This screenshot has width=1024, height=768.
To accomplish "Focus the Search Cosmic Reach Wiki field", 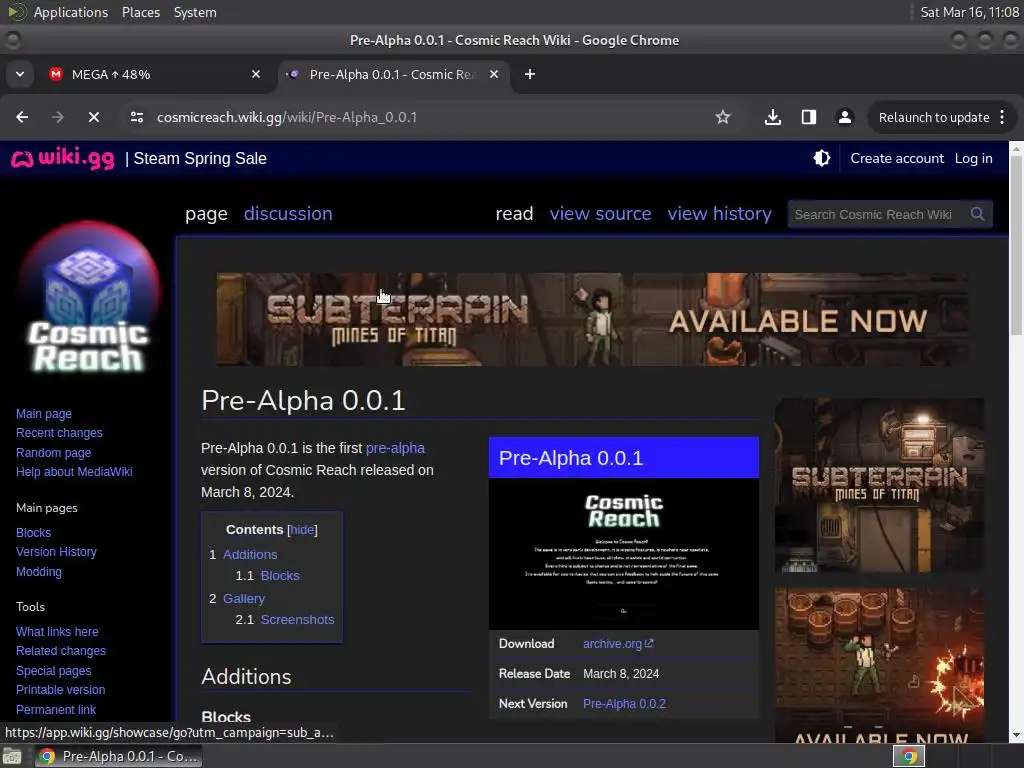I will point(878,214).
